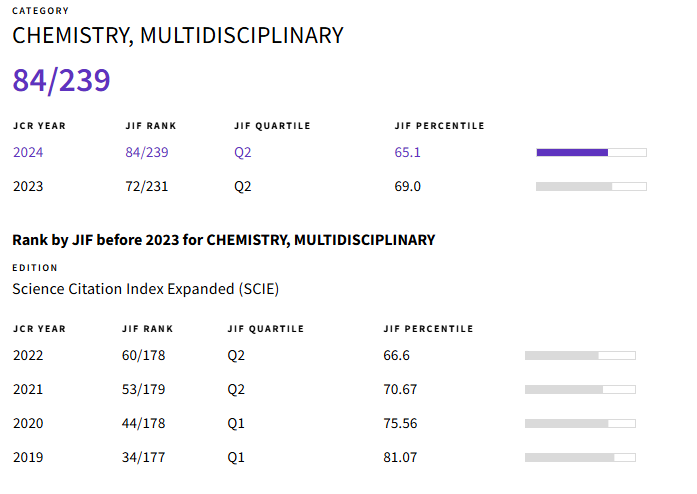Click the gray 2023 percentile bar

tap(591, 186)
